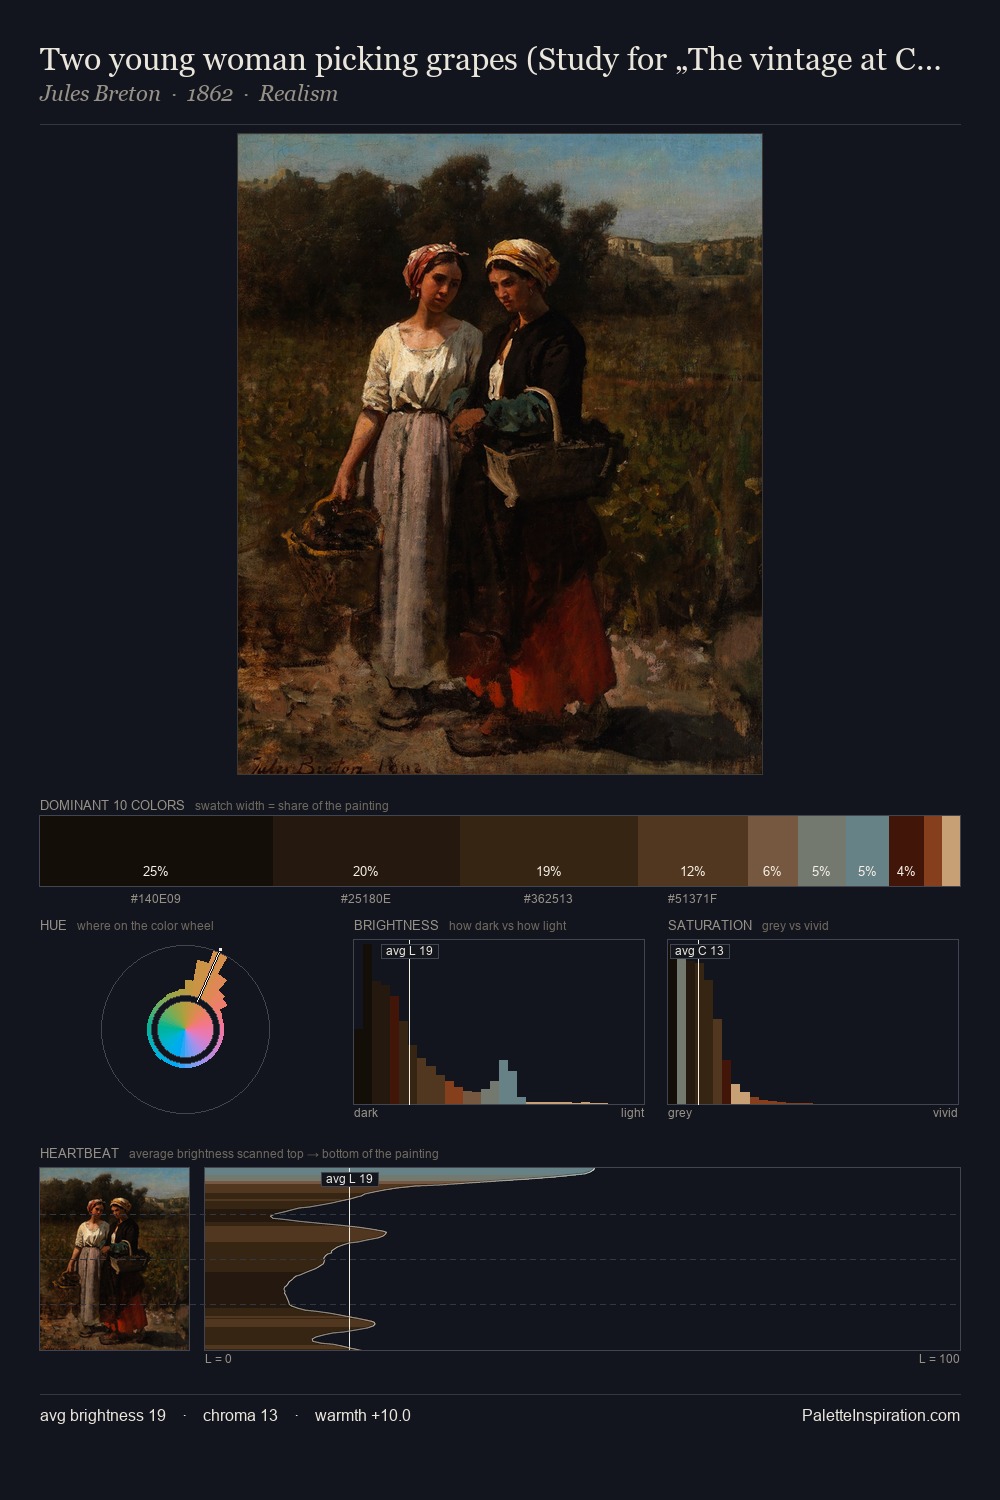Click the Realism style label
The height and width of the screenshot is (1500, 1000).
[x=298, y=94]
